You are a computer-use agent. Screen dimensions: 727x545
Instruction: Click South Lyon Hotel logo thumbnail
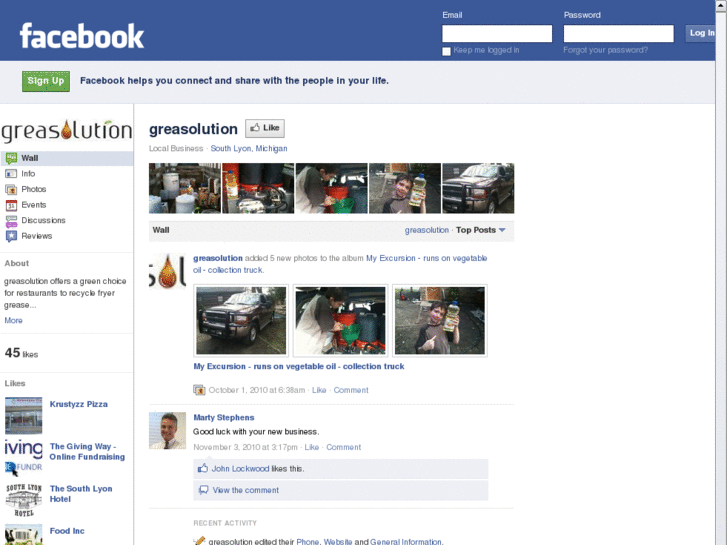(24, 500)
